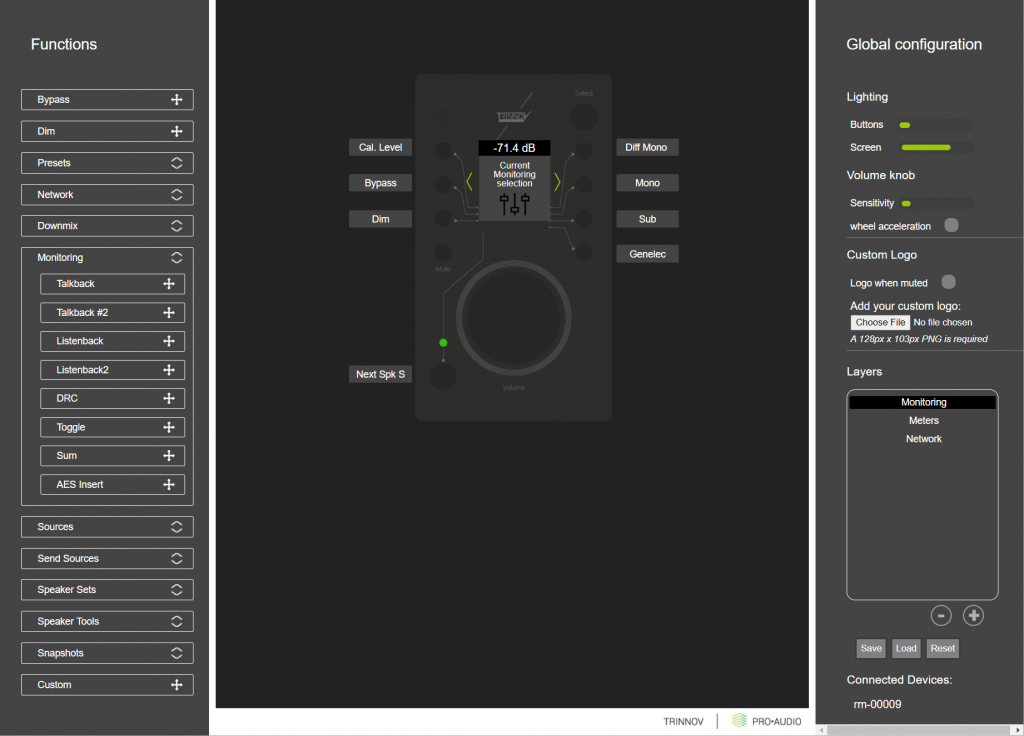The image size is (1024, 736).
Task: Click the monitoring sliders icon on device screen
Action: click(x=514, y=204)
